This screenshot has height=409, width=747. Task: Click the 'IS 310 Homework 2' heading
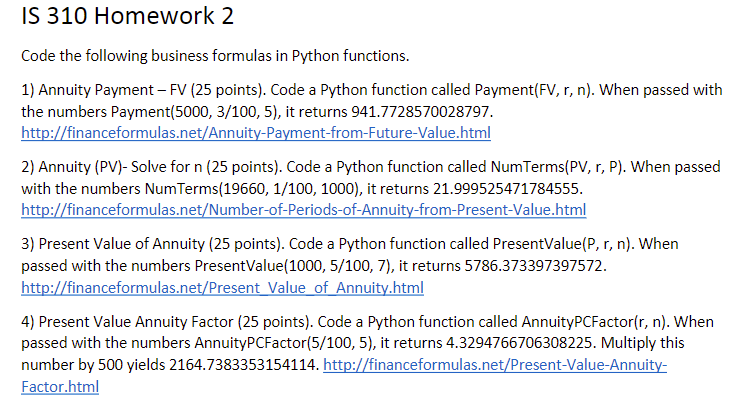128,16
